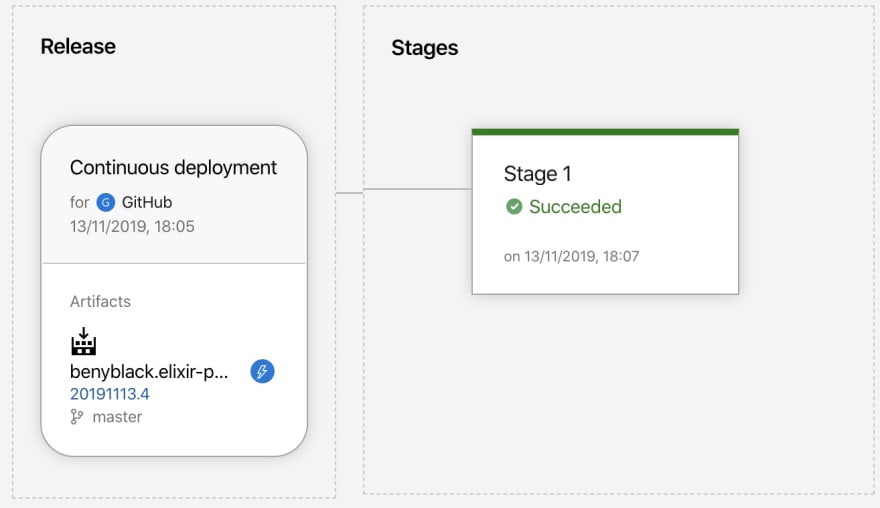Click the green bar atop Stage 1
Viewport: 880px width, 508px height.
[x=605, y=132]
